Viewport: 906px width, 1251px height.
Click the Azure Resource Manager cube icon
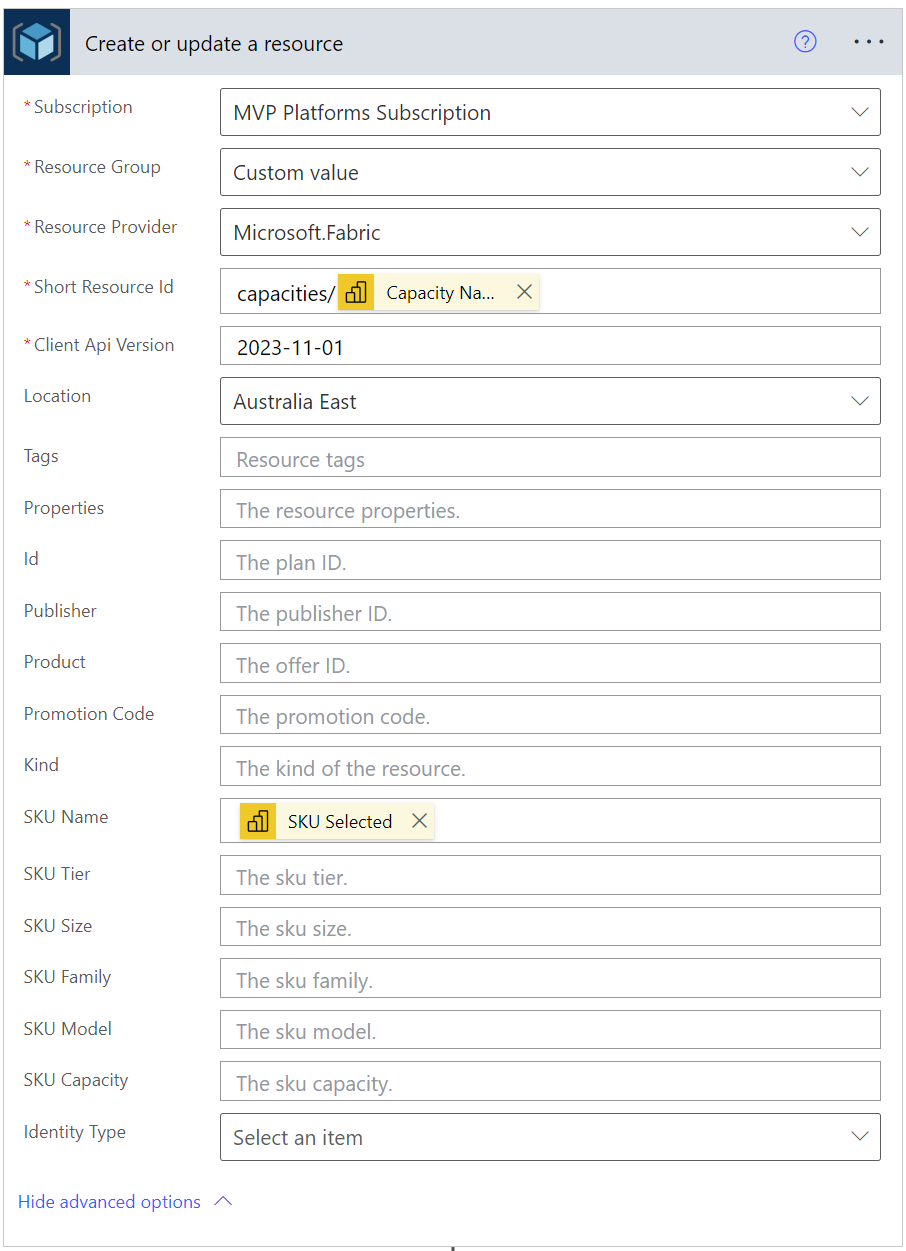coord(37,43)
